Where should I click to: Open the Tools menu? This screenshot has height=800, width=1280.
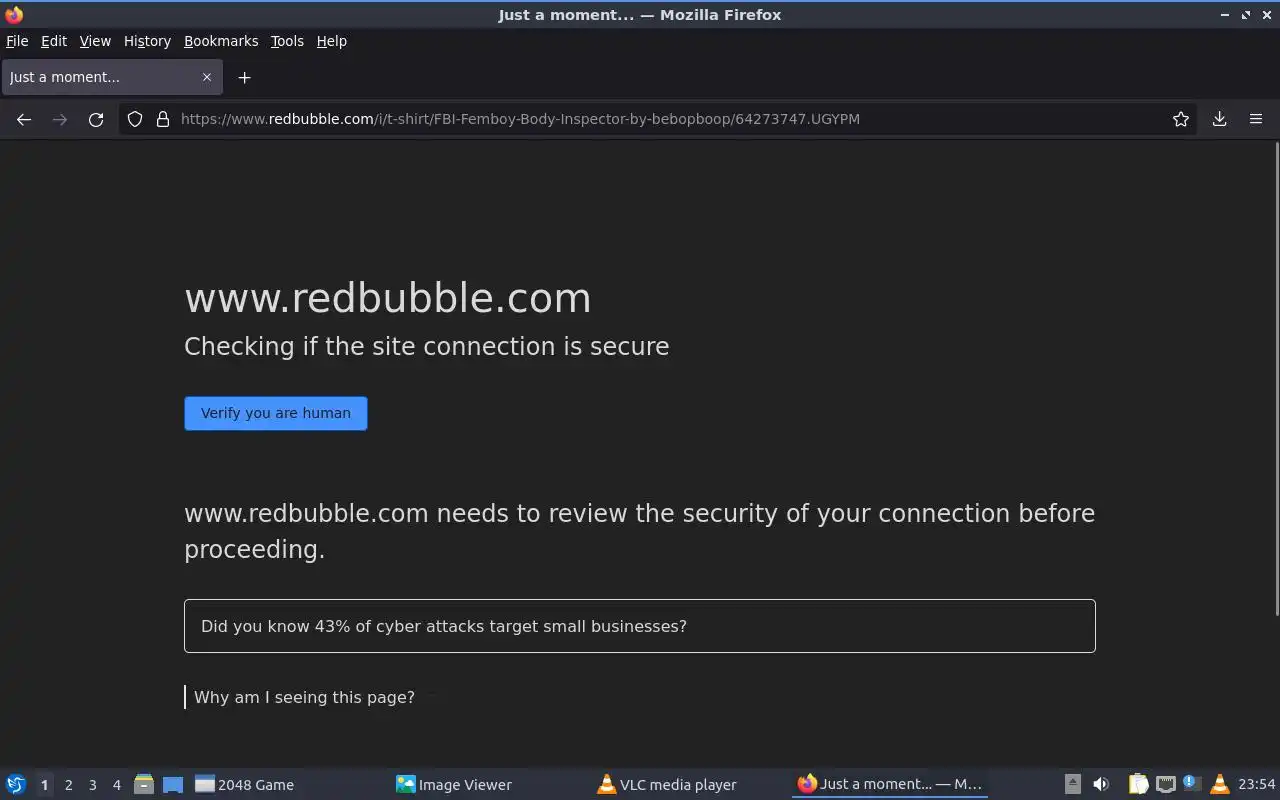287,41
